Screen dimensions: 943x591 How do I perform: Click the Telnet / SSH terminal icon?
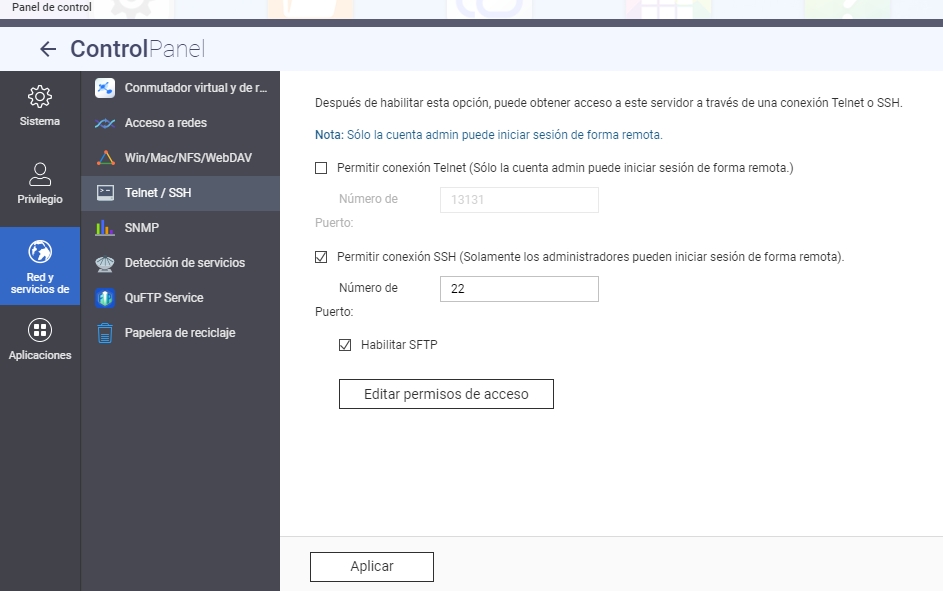[x=105, y=192]
